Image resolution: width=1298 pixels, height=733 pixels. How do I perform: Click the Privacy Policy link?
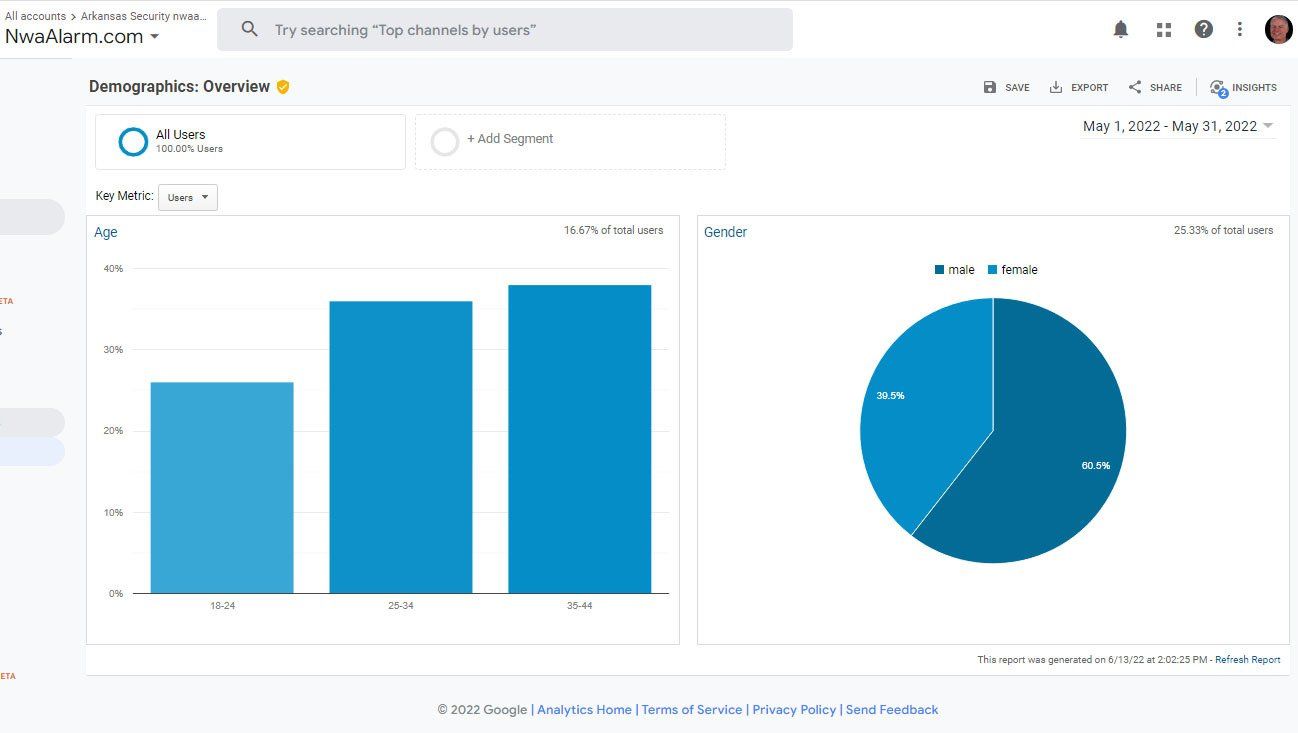793,710
